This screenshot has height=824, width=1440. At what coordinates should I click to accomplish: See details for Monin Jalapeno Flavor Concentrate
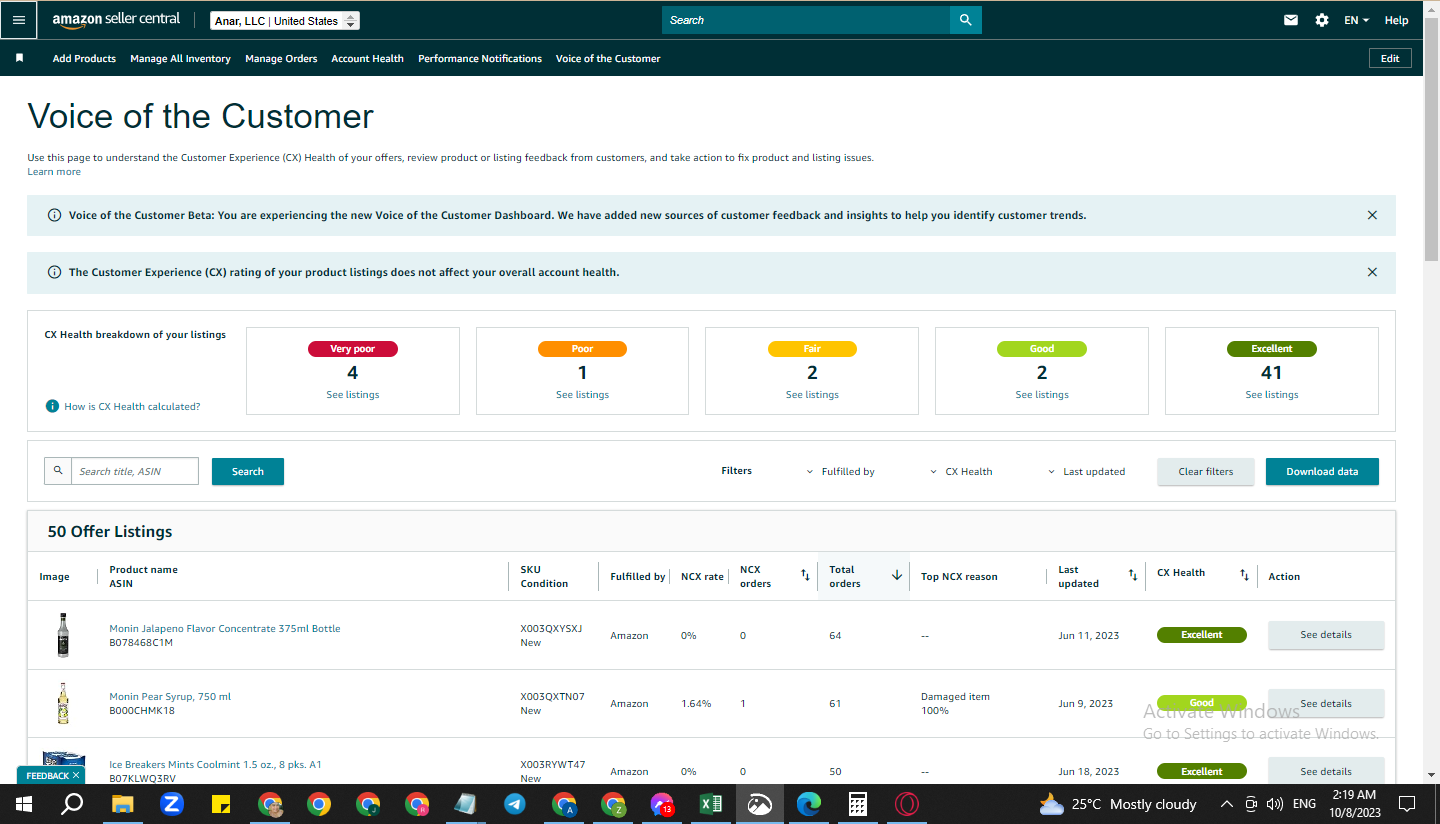(x=1326, y=635)
